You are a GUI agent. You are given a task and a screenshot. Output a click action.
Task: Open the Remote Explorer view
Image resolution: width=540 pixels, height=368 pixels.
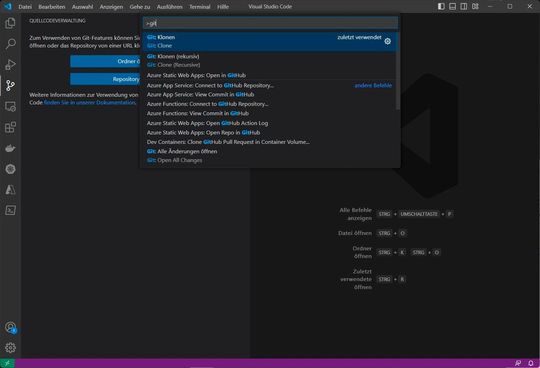(10, 106)
